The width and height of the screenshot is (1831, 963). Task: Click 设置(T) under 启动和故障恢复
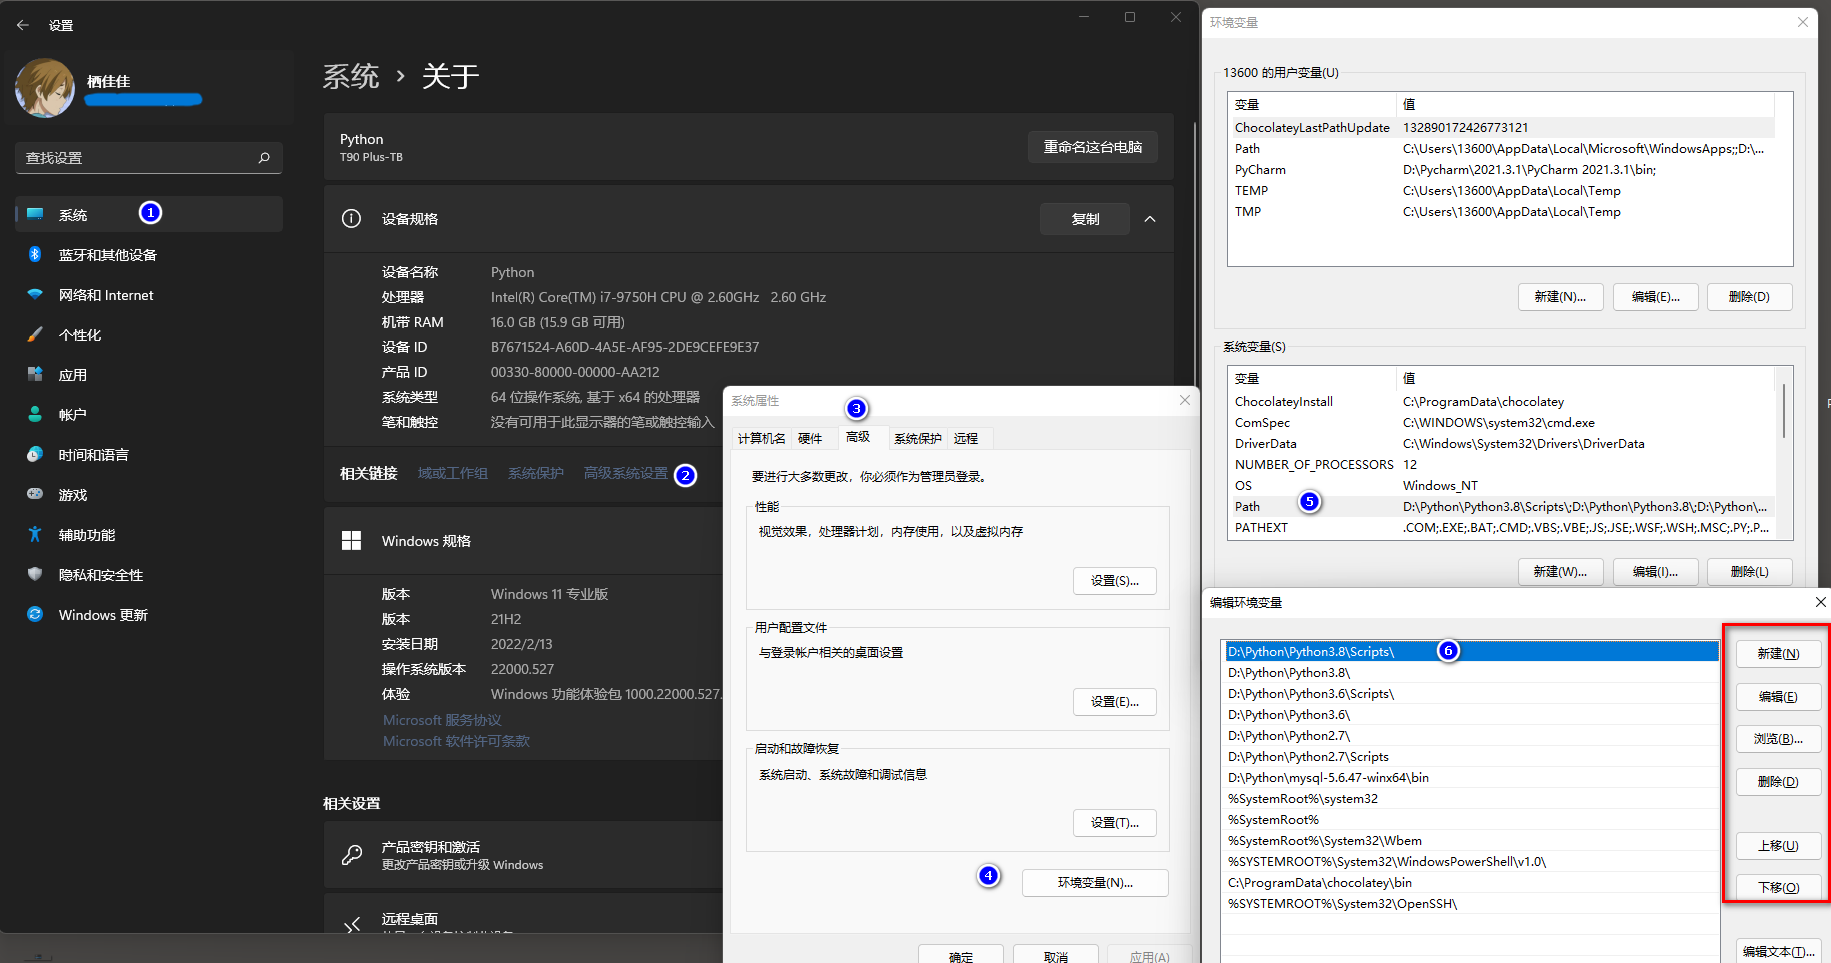pos(1115,823)
